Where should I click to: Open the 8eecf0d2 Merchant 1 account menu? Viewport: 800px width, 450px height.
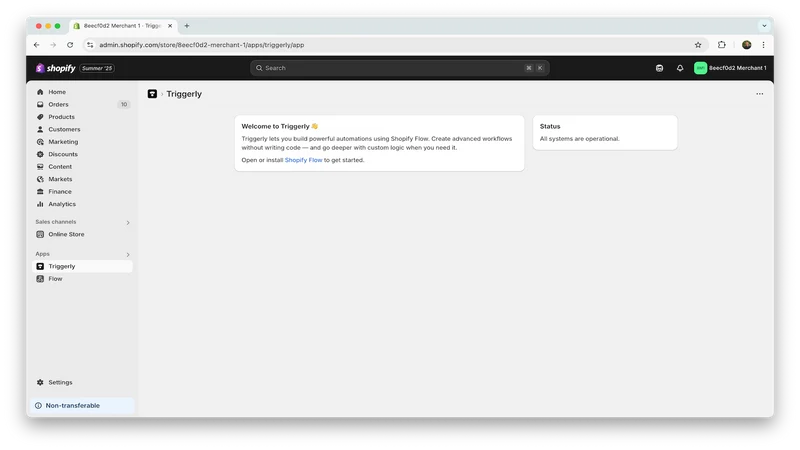pyautogui.click(x=730, y=68)
